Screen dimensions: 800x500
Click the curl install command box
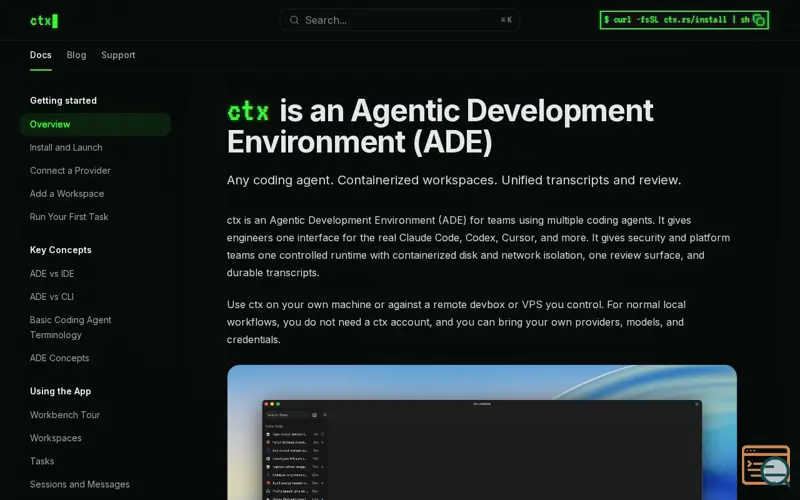[x=684, y=20]
